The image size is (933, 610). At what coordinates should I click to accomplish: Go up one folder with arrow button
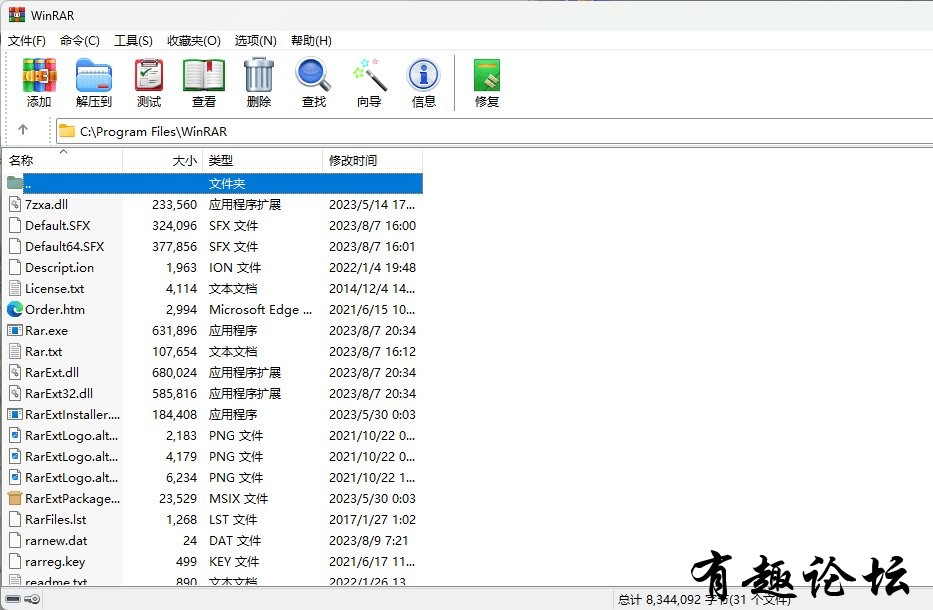[23, 130]
